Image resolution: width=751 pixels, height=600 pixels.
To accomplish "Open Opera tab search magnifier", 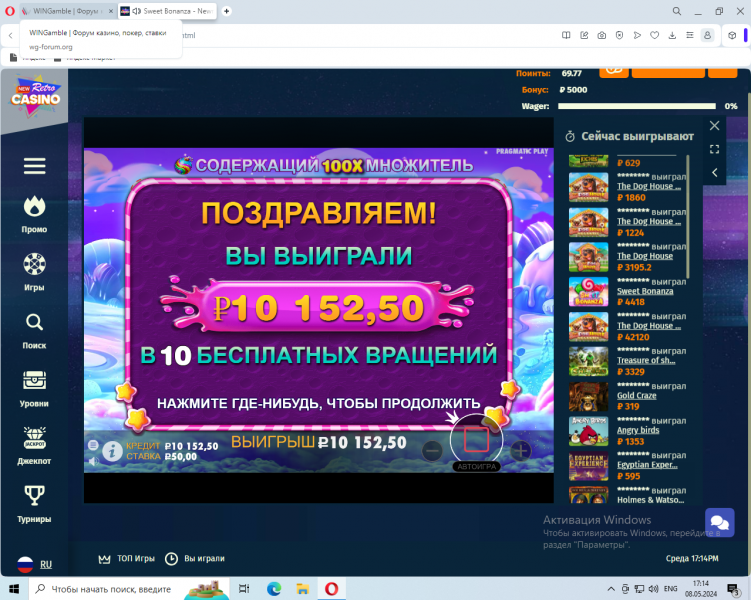I will click(x=677, y=11).
